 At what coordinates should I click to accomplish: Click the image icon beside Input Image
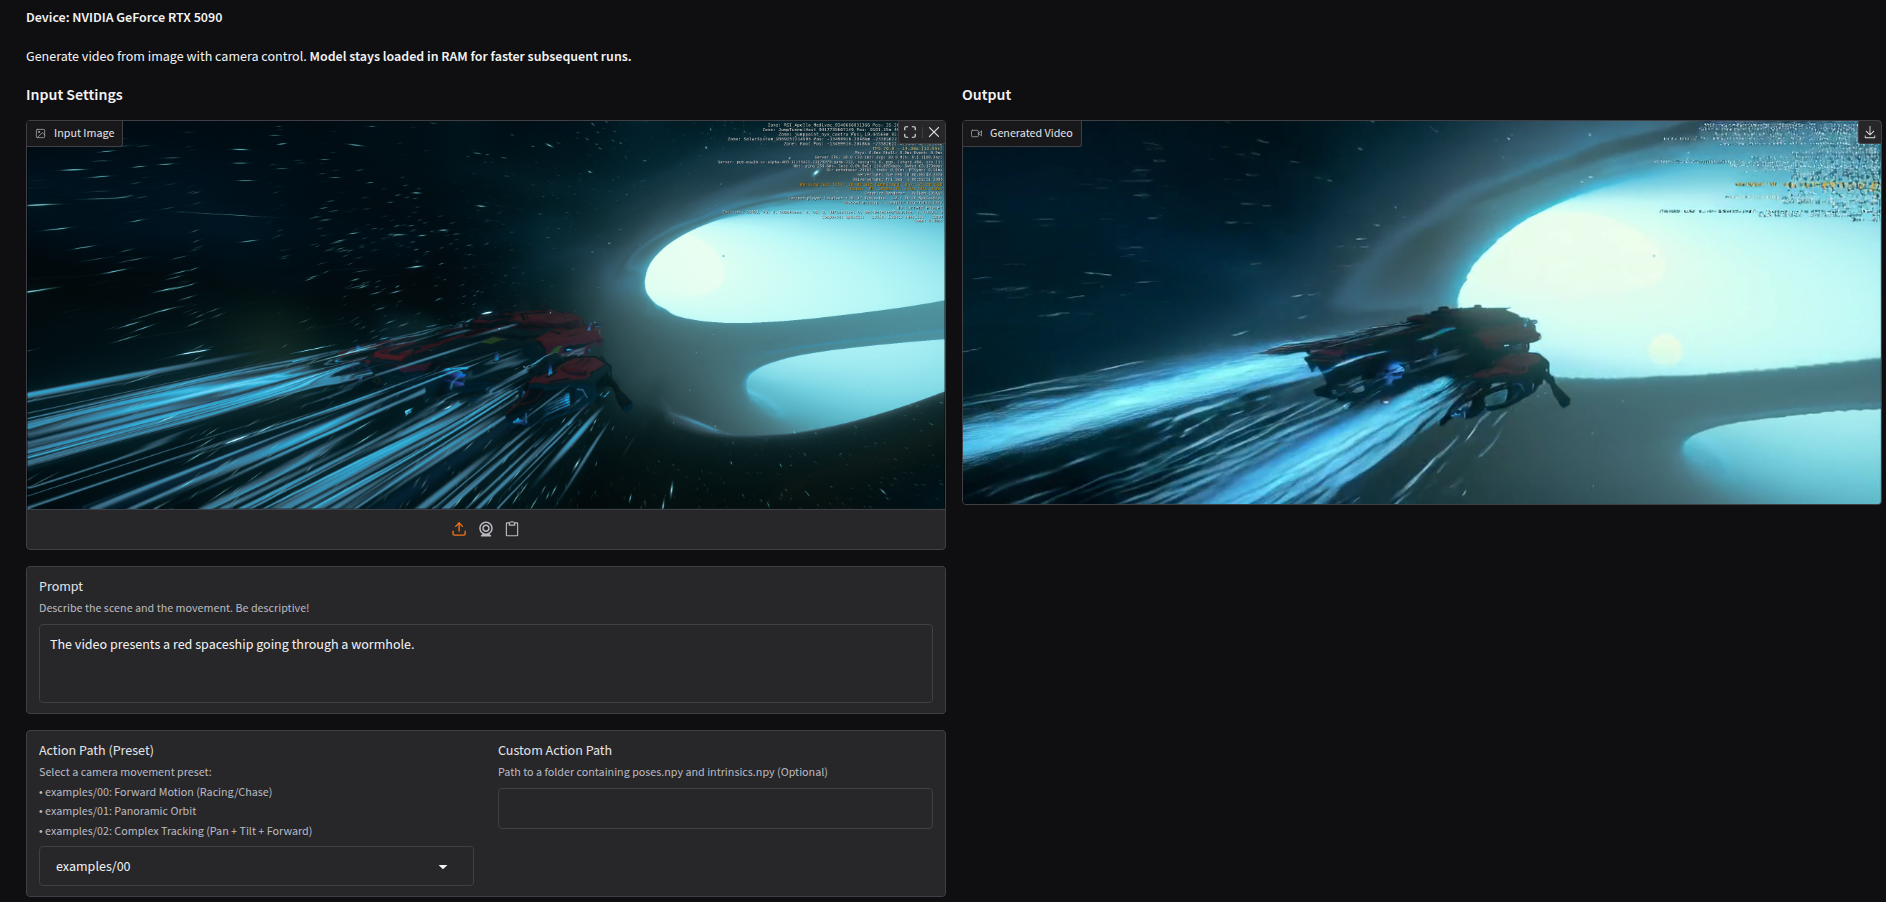click(41, 134)
